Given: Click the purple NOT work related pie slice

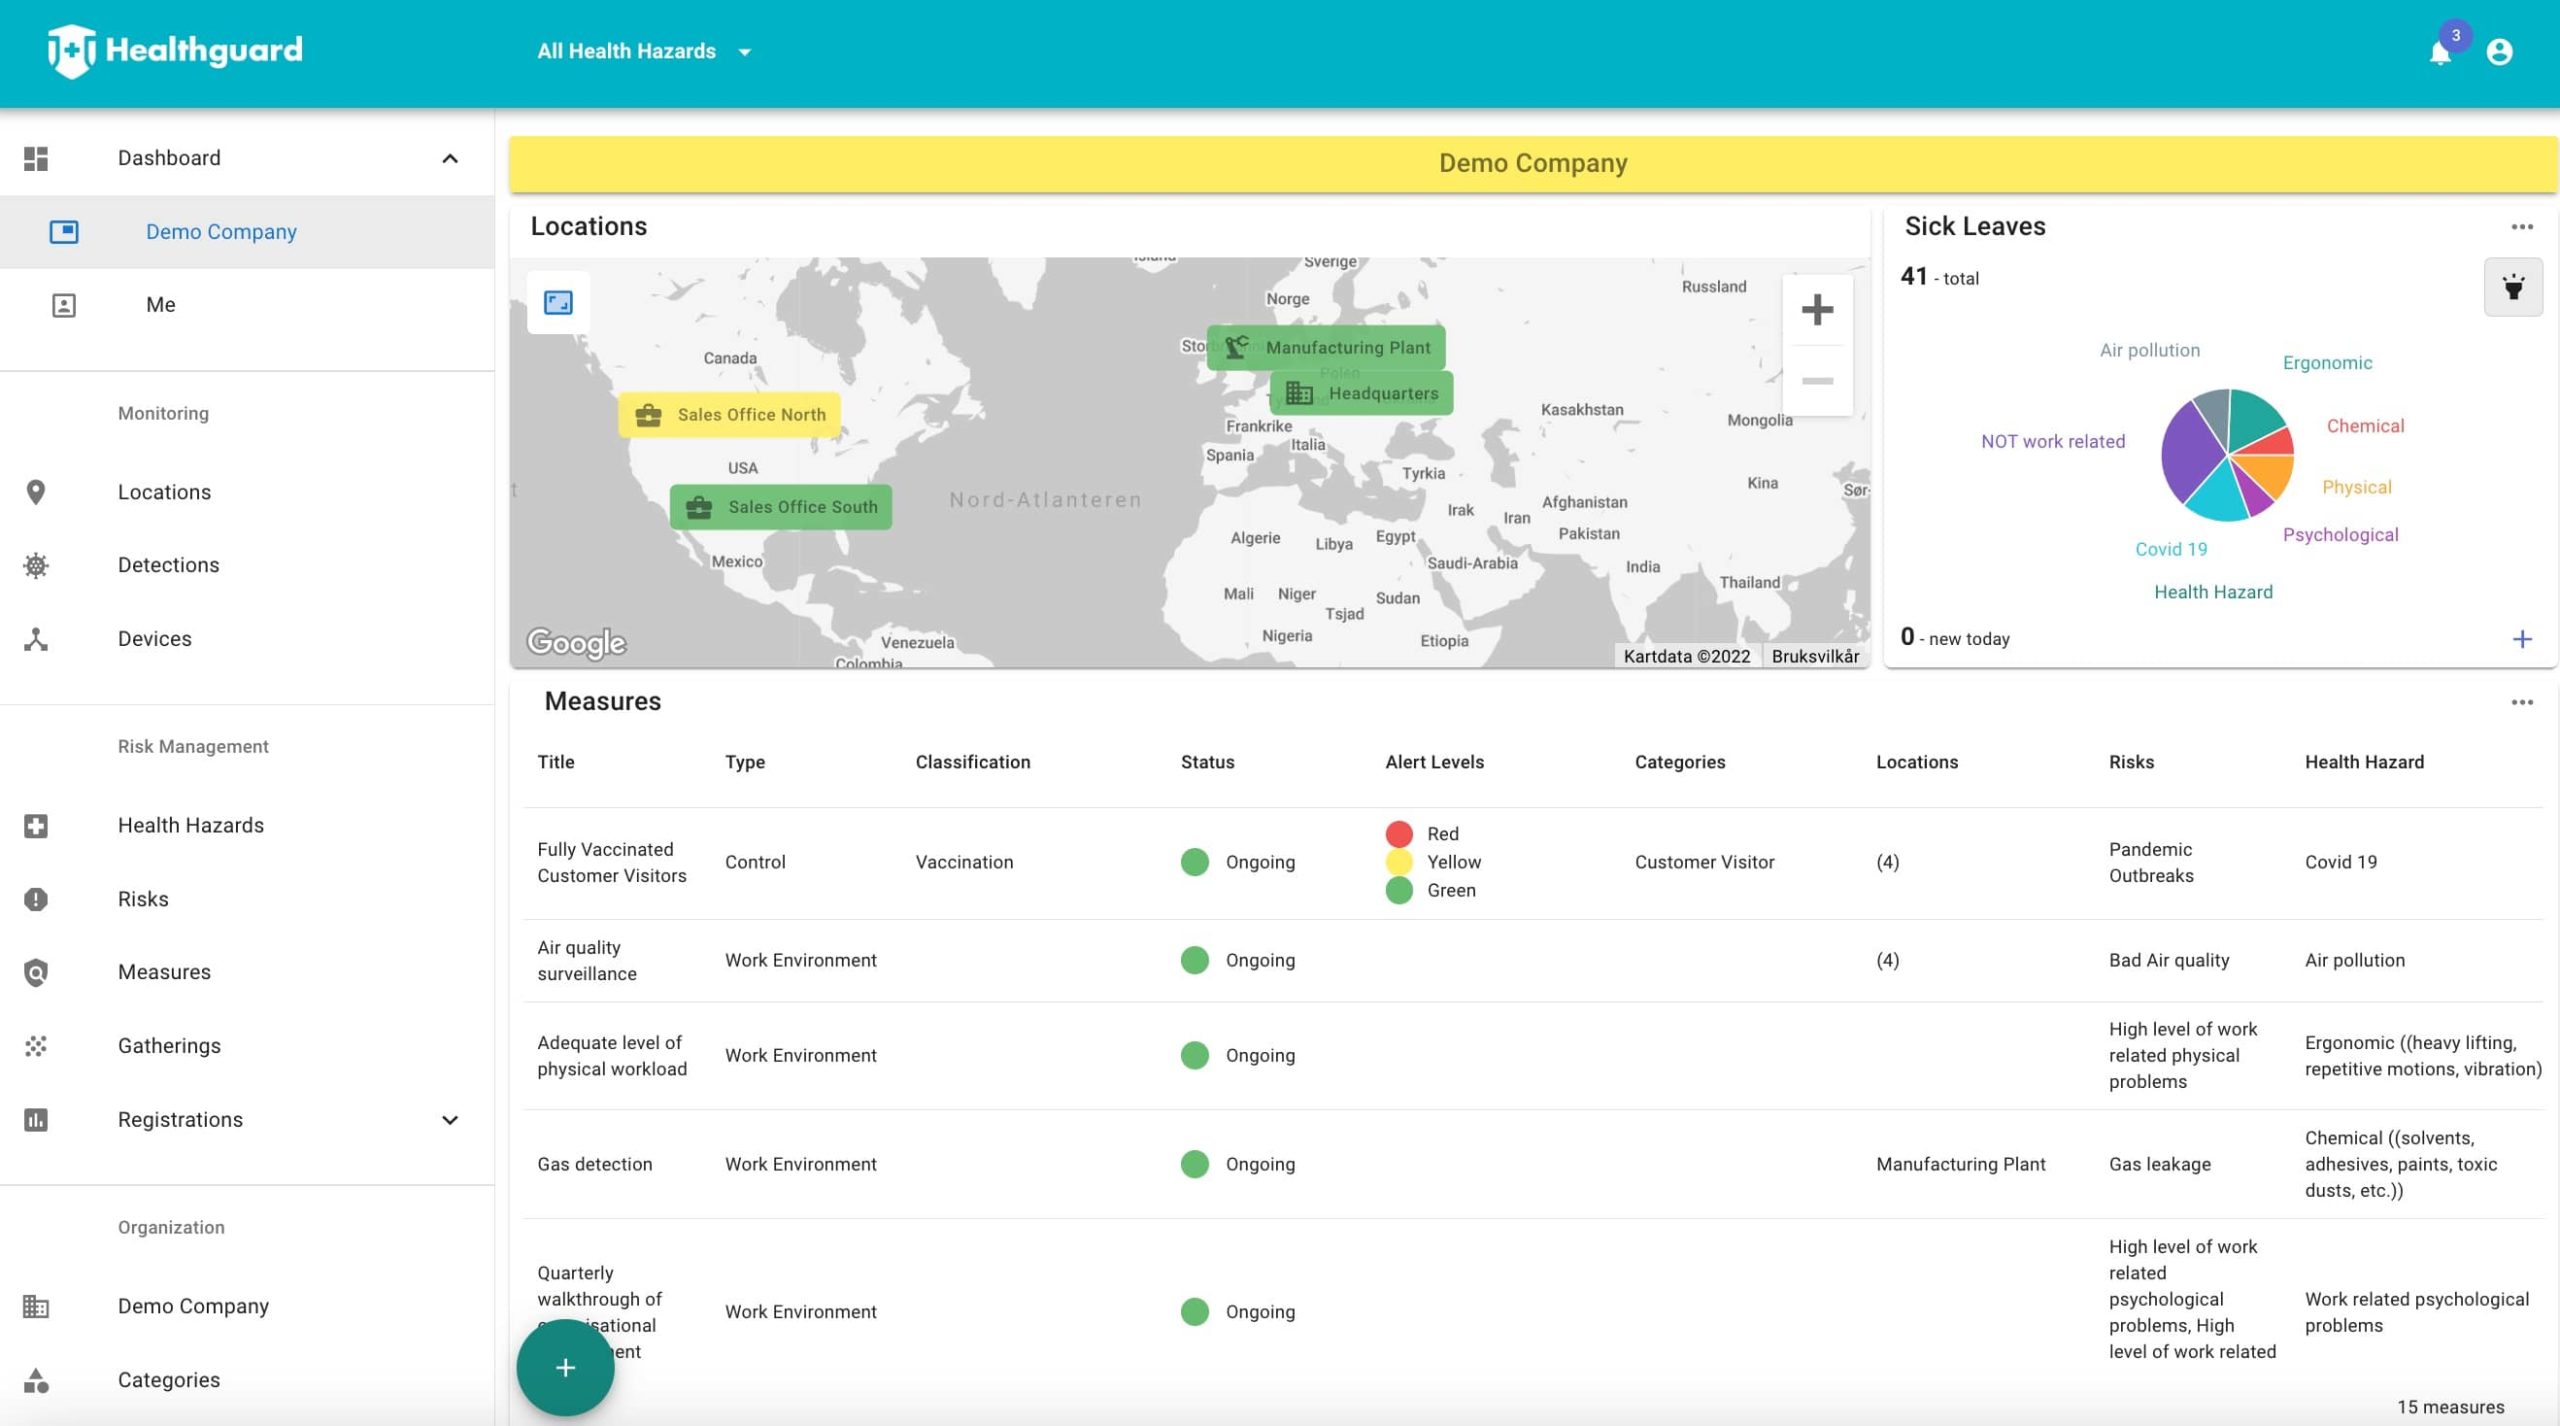Looking at the screenshot, I should pyautogui.click(x=2190, y=455).
